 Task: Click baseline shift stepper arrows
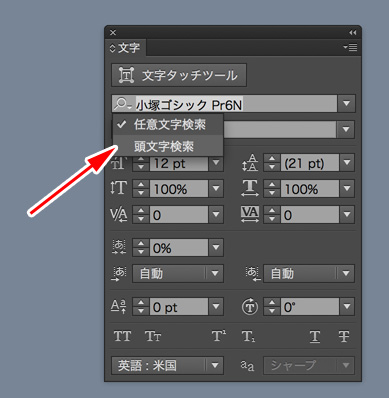[141, 307]
